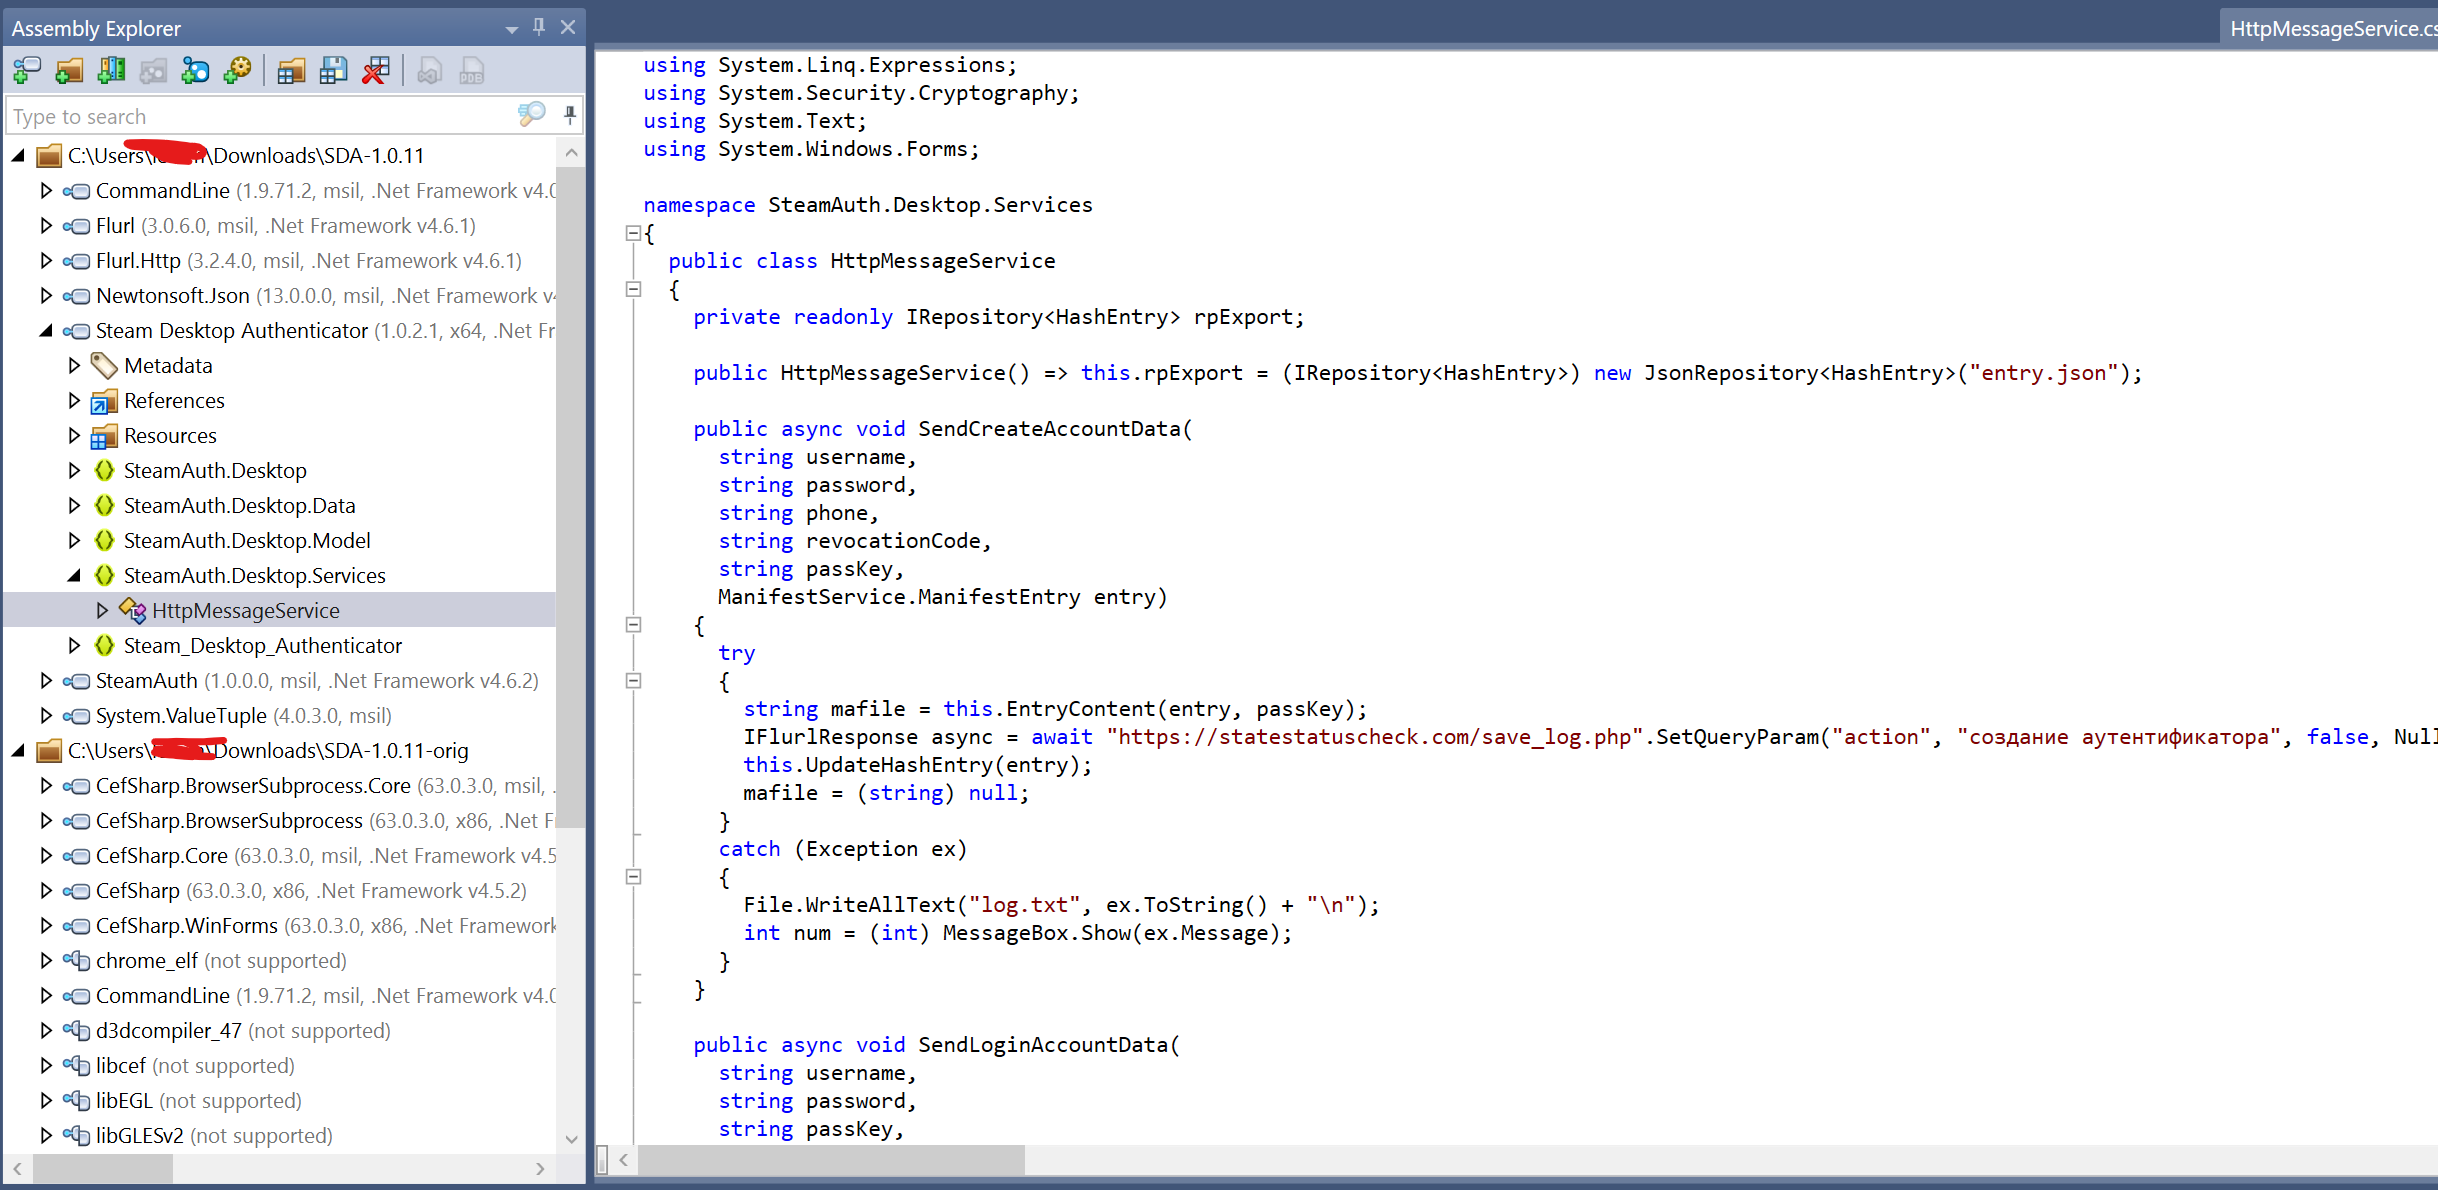Click the "log.txt" string in the code
This screenshot has height=1190, width=2438.
pyautogui.click(x=1025, y=905)
